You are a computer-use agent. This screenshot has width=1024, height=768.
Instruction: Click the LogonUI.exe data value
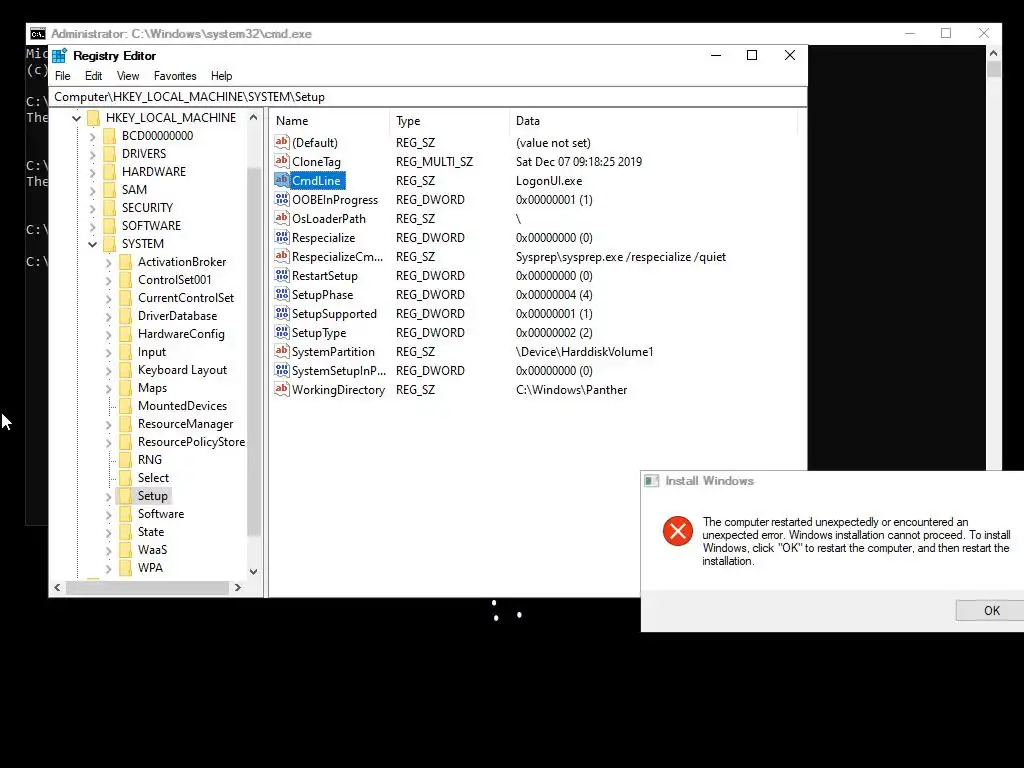point(549,181)
